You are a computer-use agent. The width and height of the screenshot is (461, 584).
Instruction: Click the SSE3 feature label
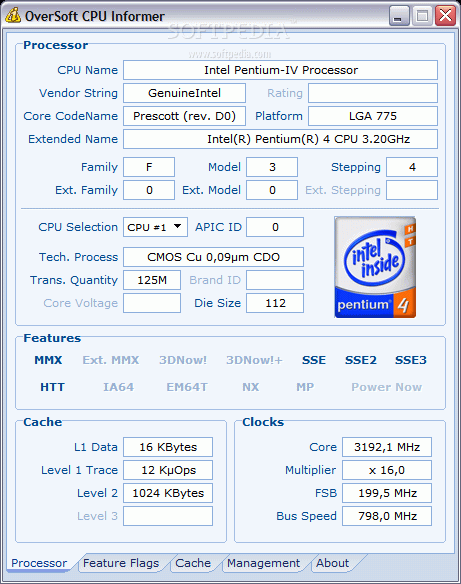click(411, 360)
